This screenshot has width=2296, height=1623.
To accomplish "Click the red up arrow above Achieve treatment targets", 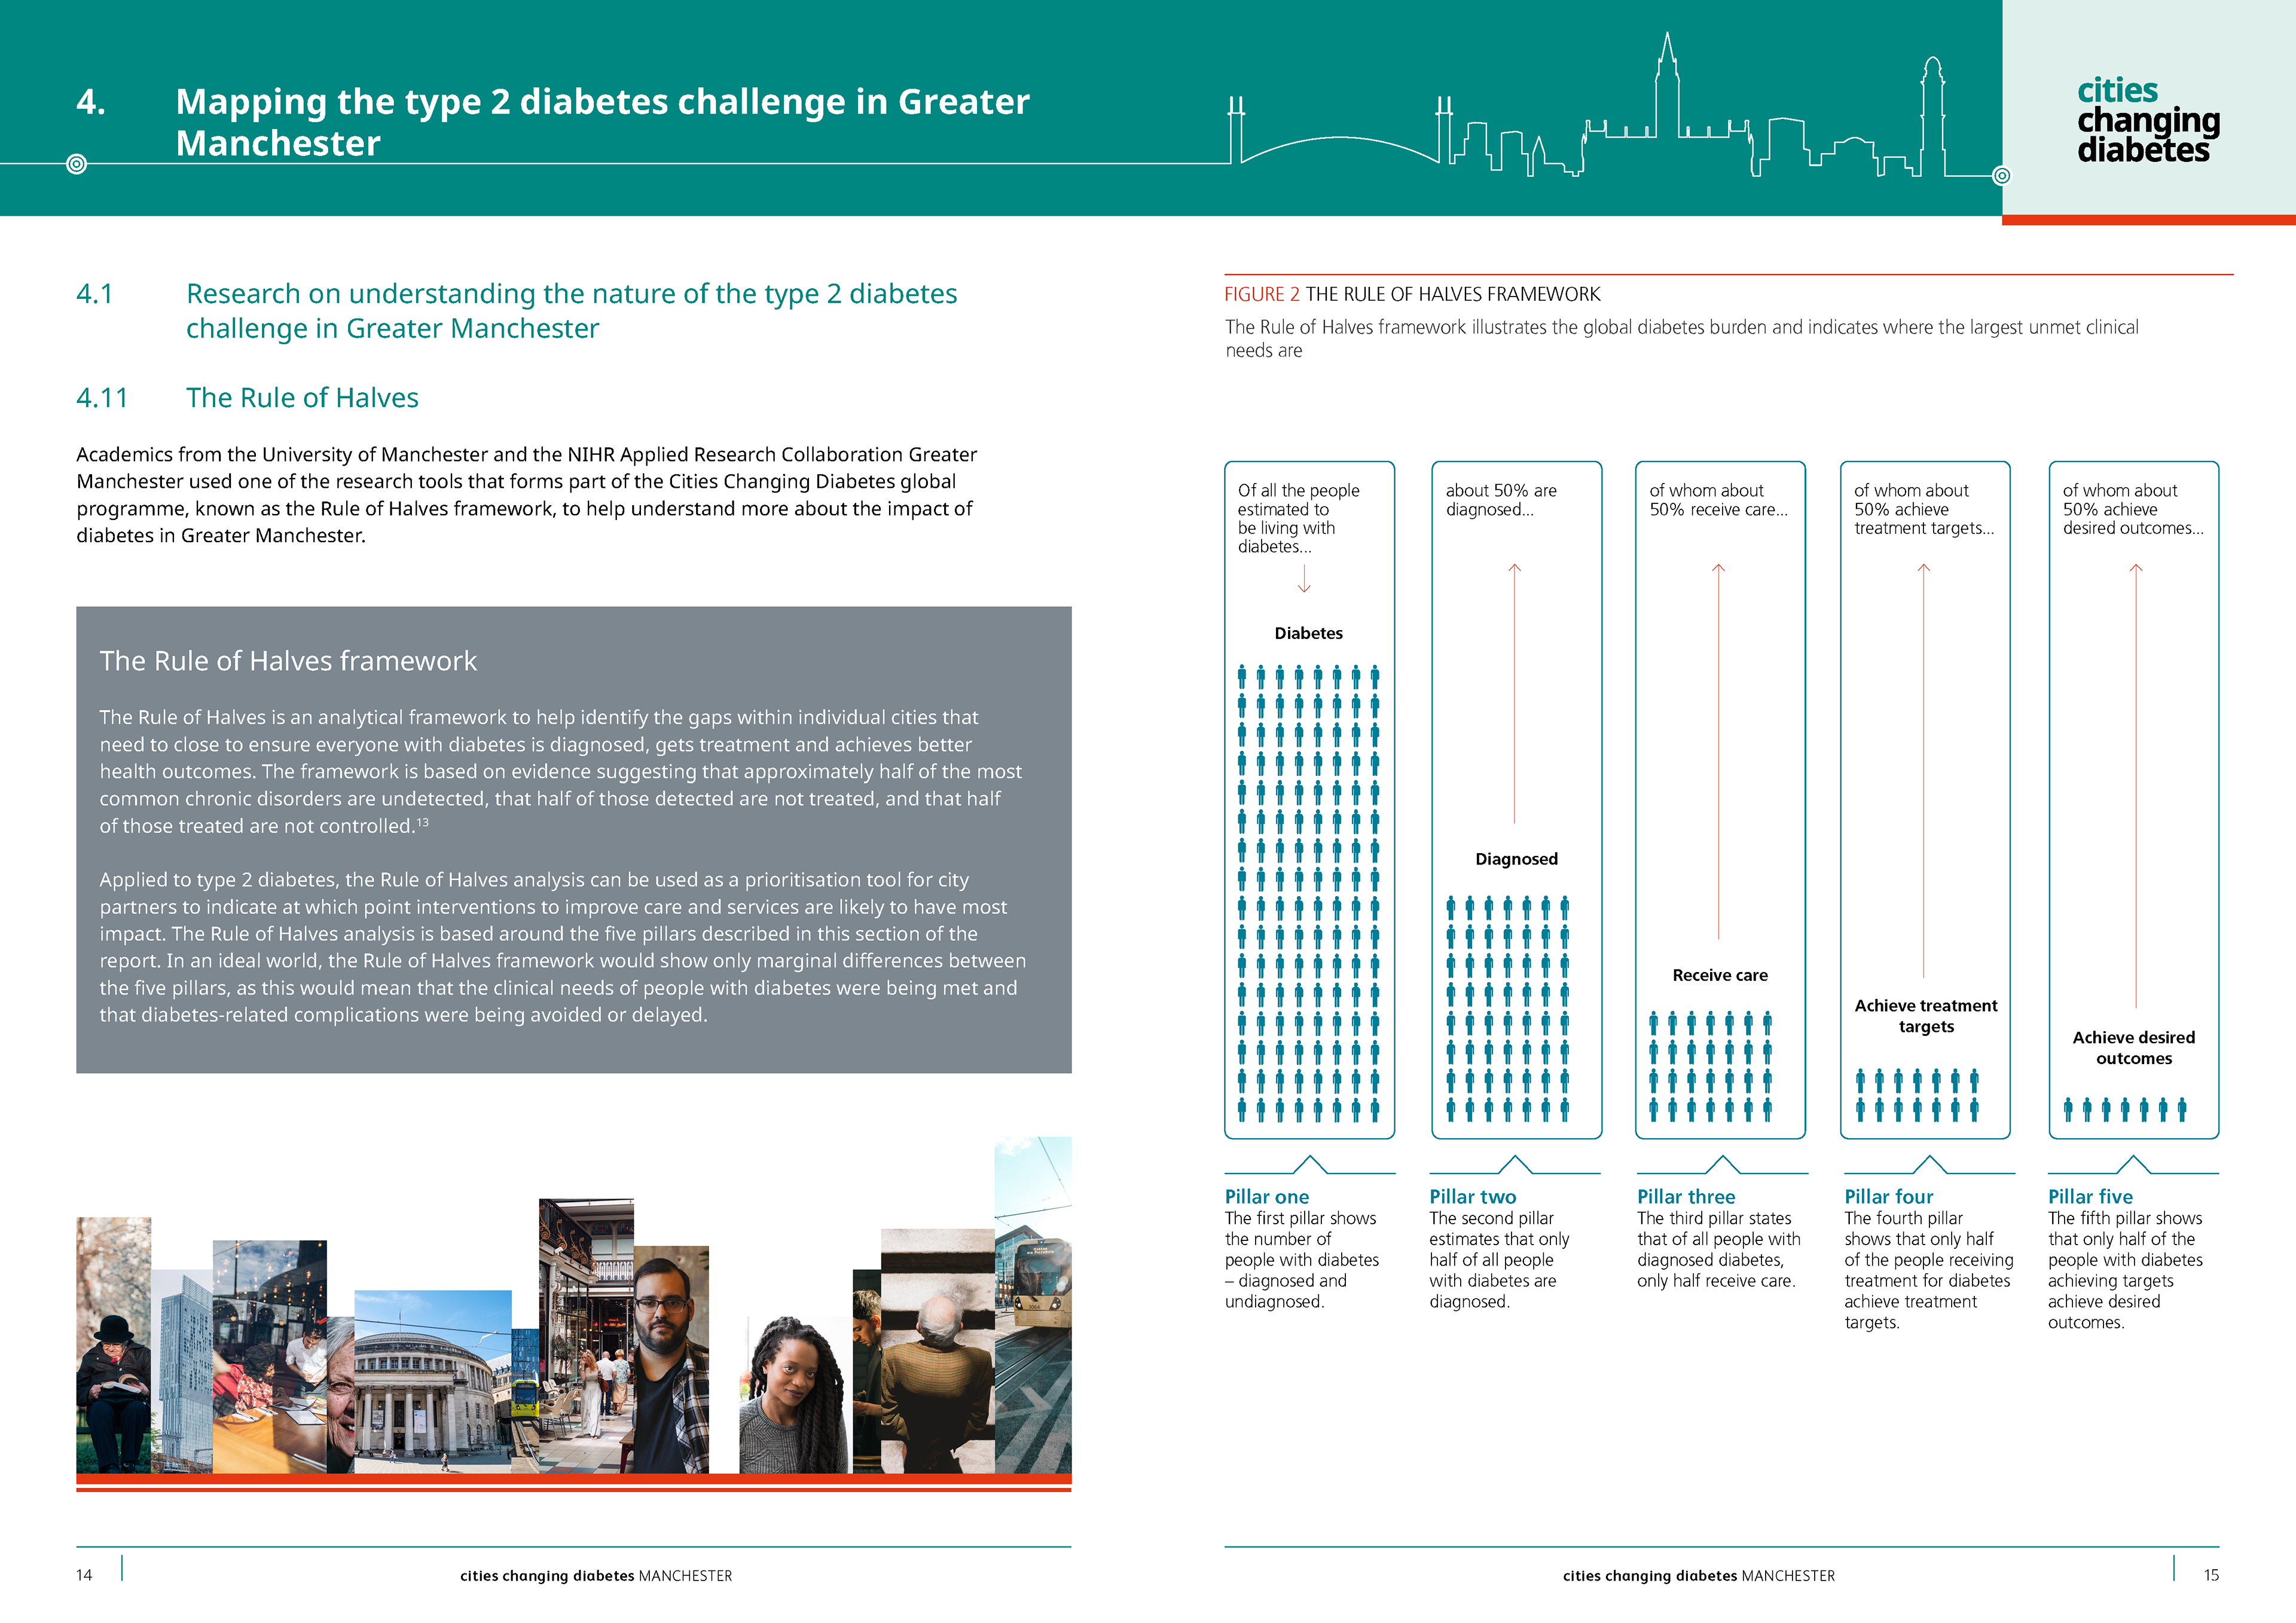I will [x=1923, y=770].
